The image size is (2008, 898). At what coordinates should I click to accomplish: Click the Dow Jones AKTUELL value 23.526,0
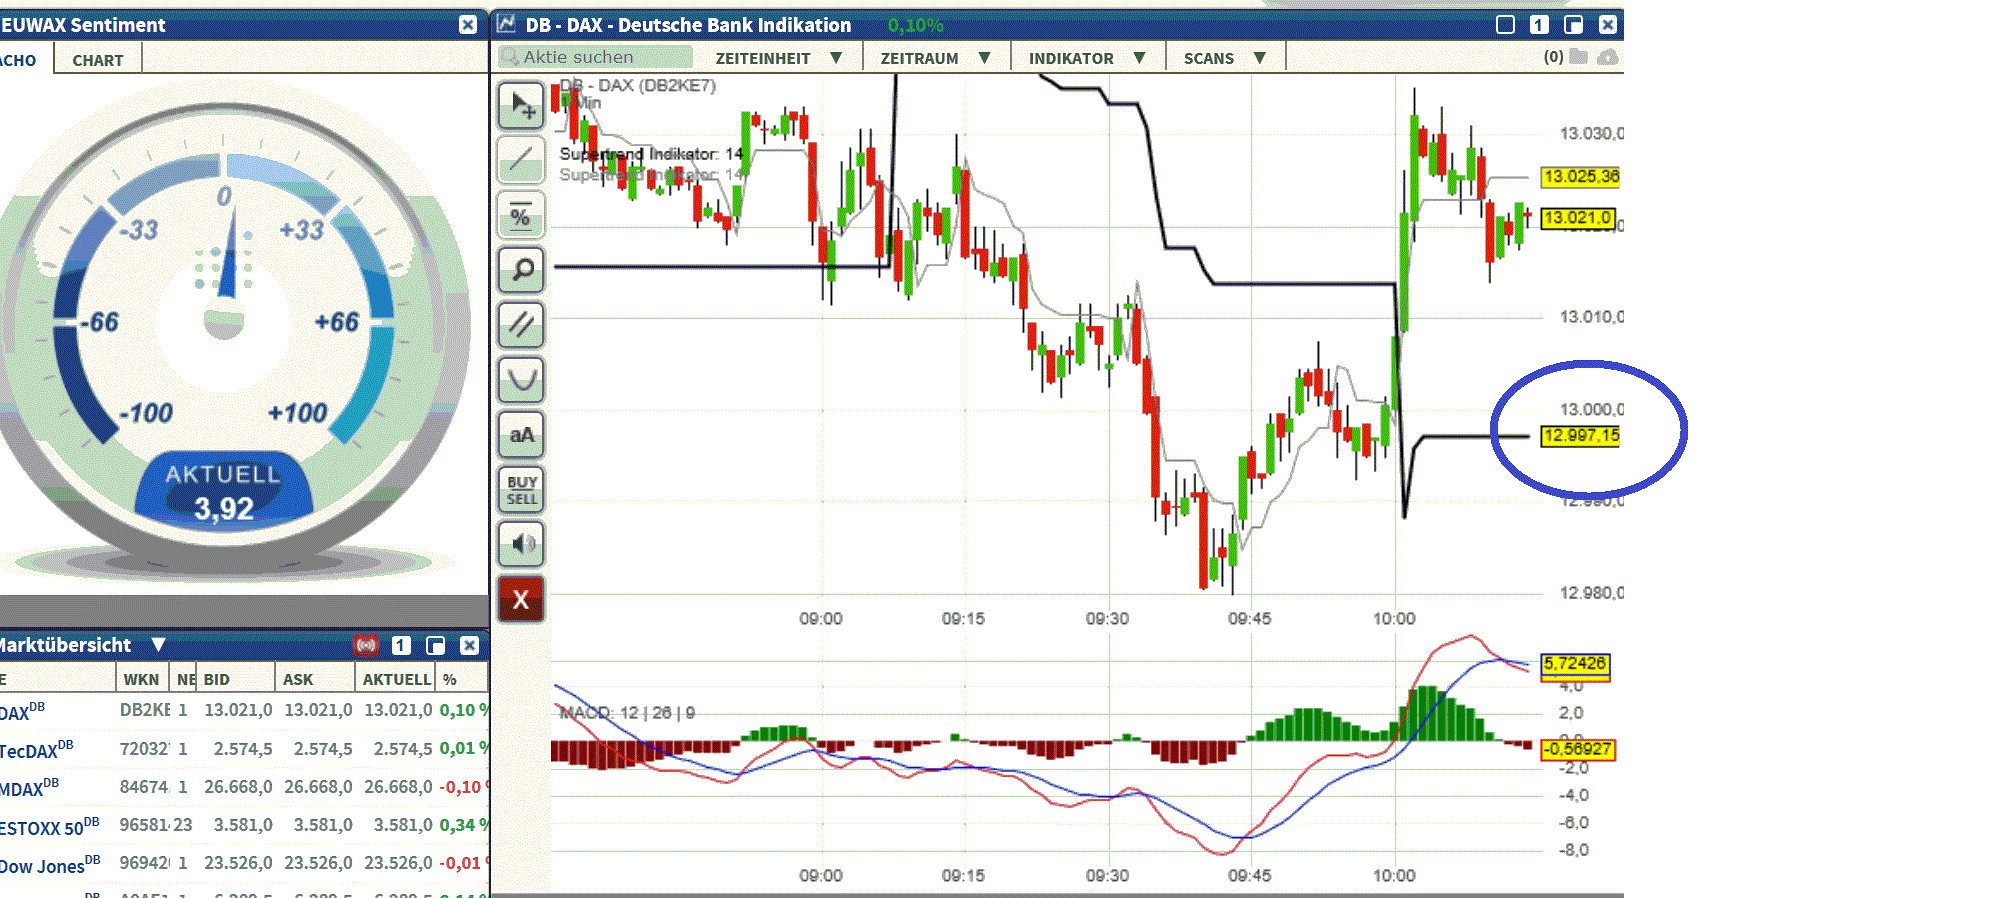pyautogui.click(x=398, y=863)
